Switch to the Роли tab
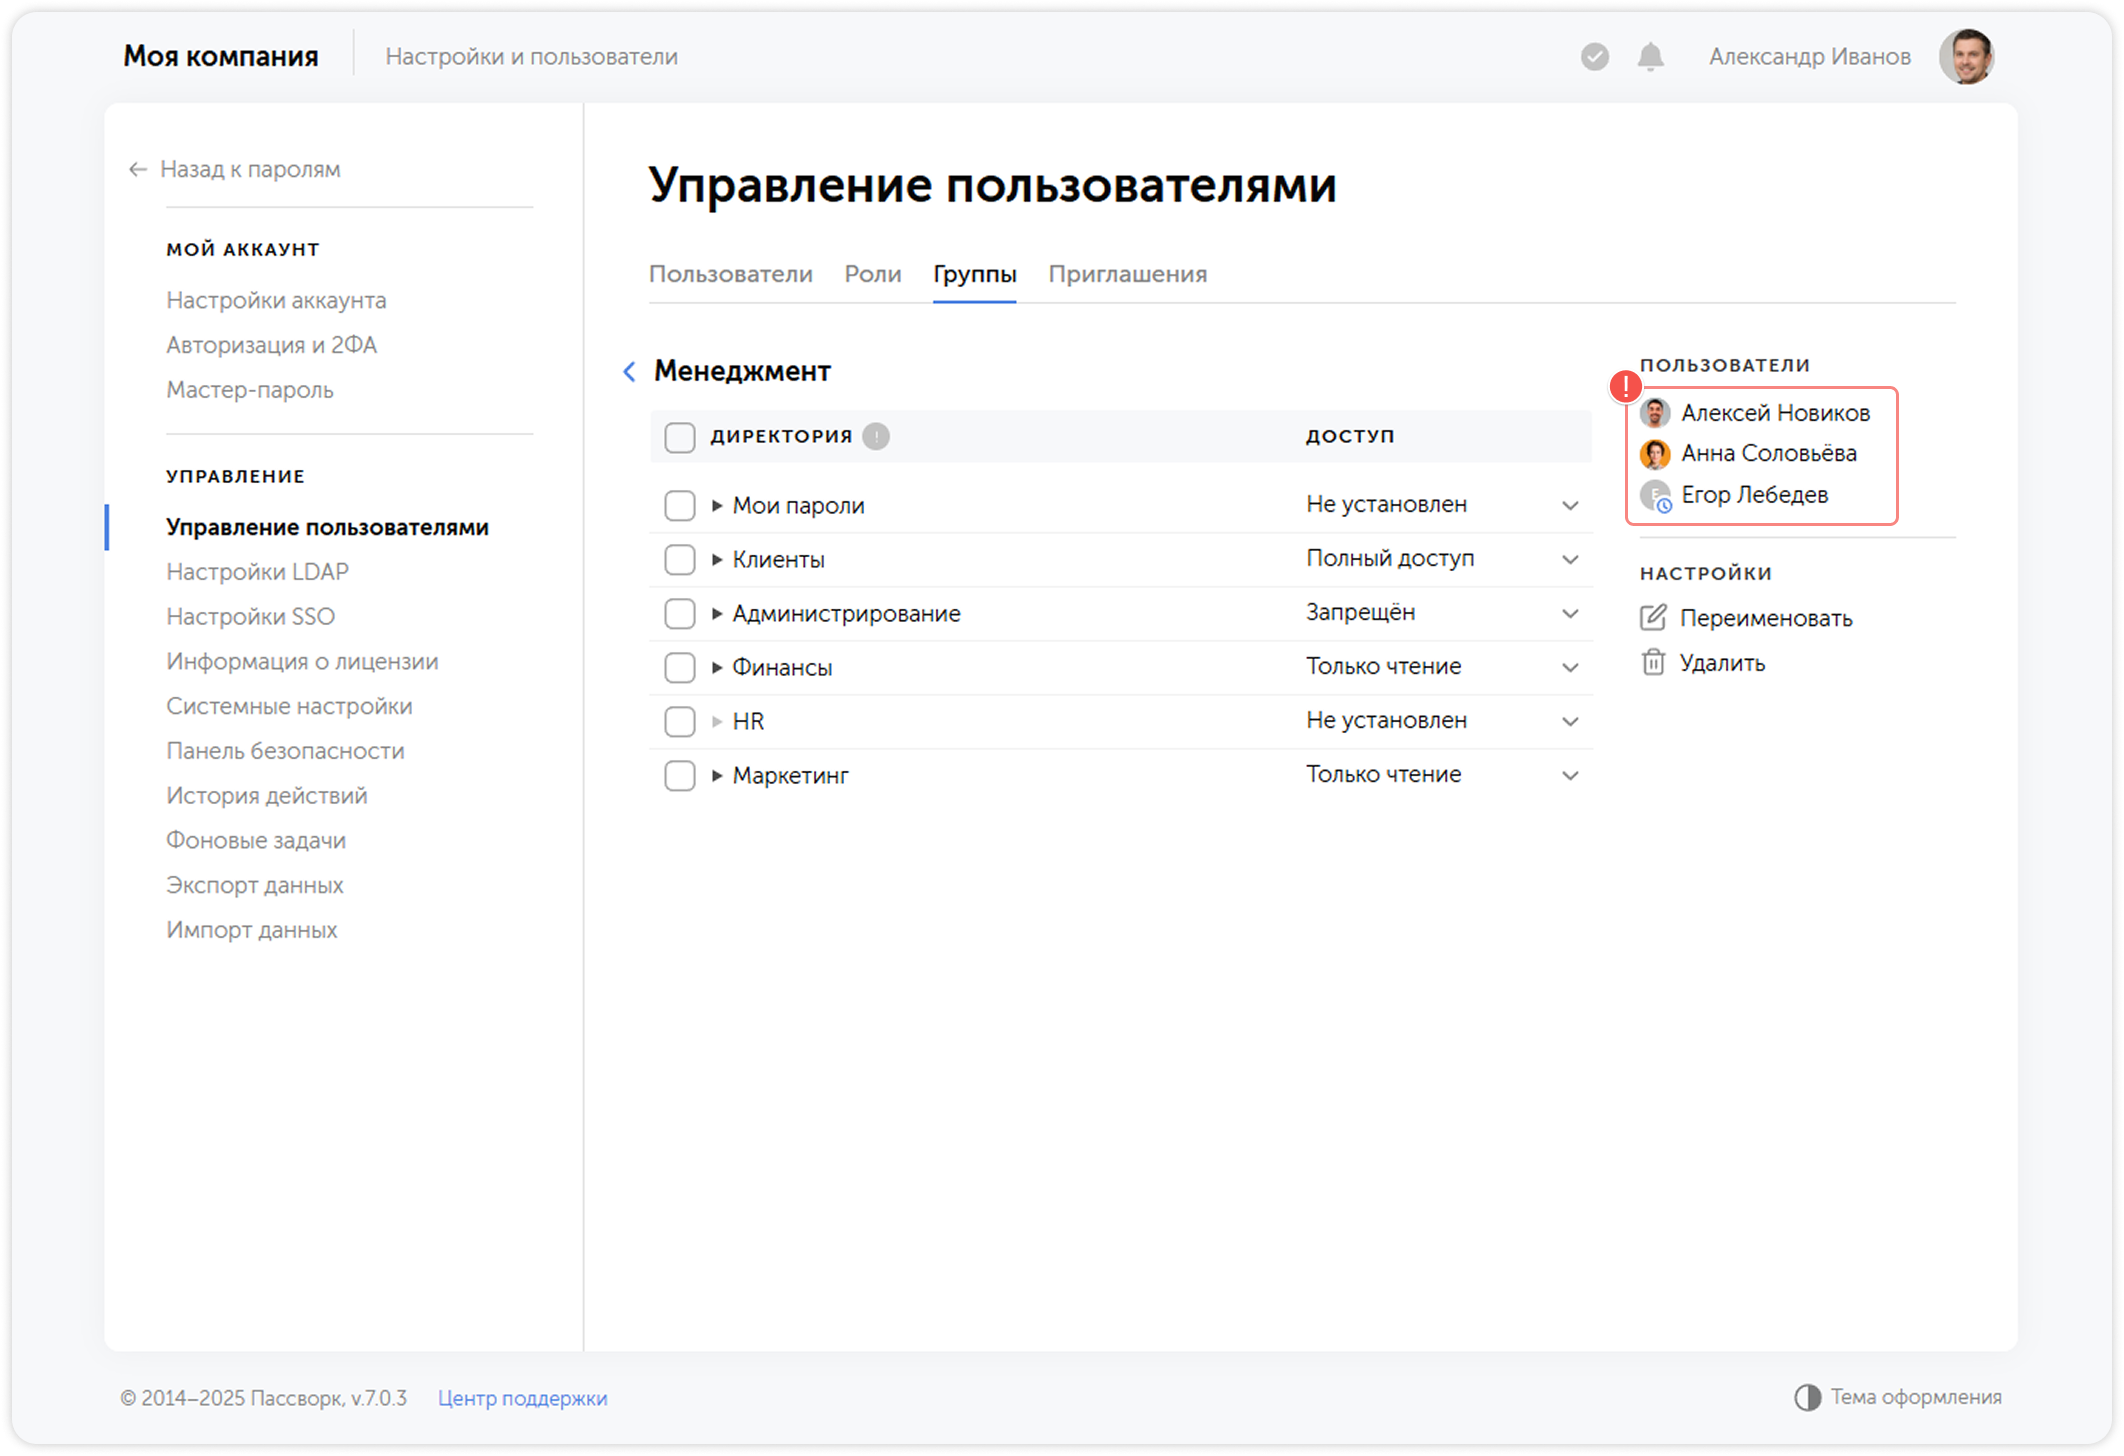Viewport: 2124px width, 1456px height. (873, 274)
